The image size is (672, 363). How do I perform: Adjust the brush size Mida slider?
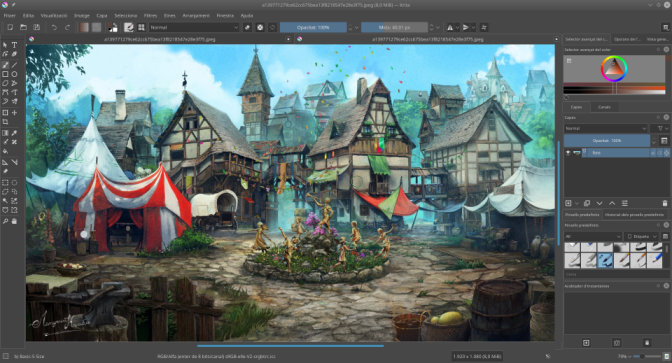(394, 27)
